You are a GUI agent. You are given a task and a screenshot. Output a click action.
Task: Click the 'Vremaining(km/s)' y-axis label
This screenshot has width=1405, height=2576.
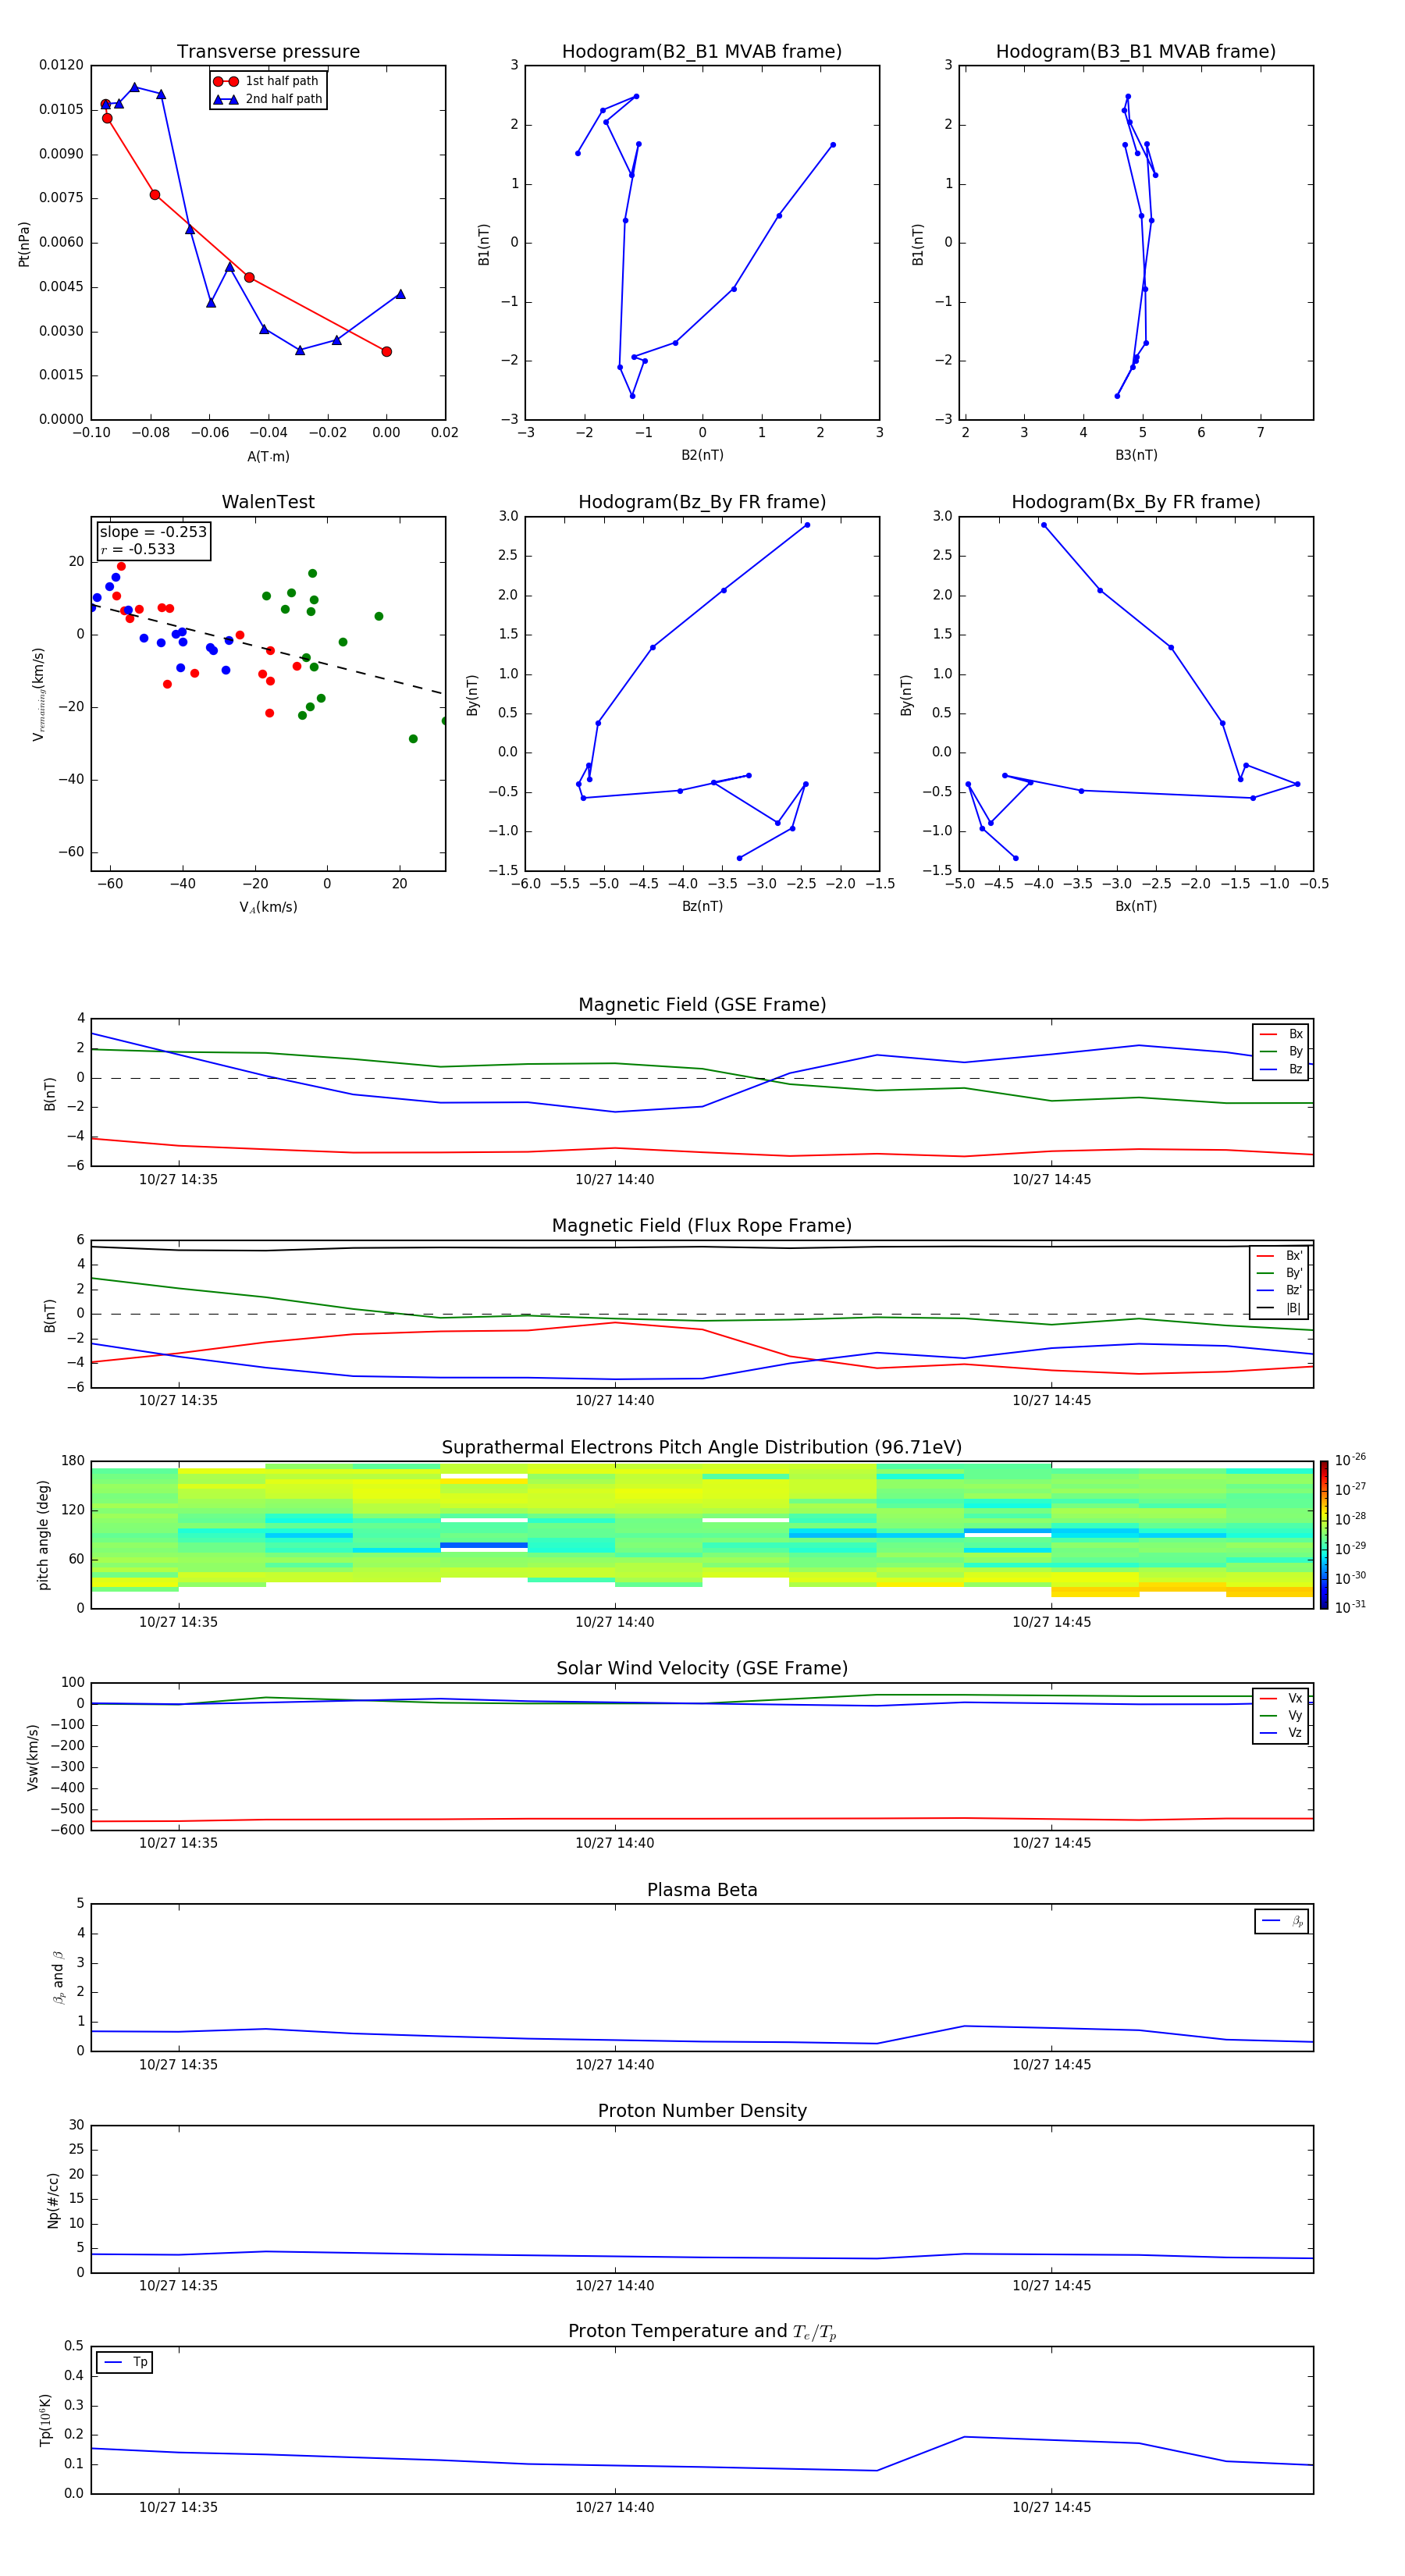pyautogui.click(x=38, y=694)
